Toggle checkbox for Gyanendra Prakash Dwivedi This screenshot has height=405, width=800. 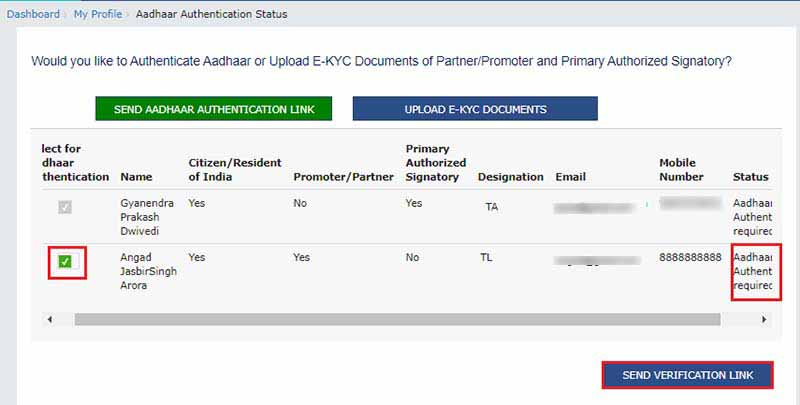64,208
